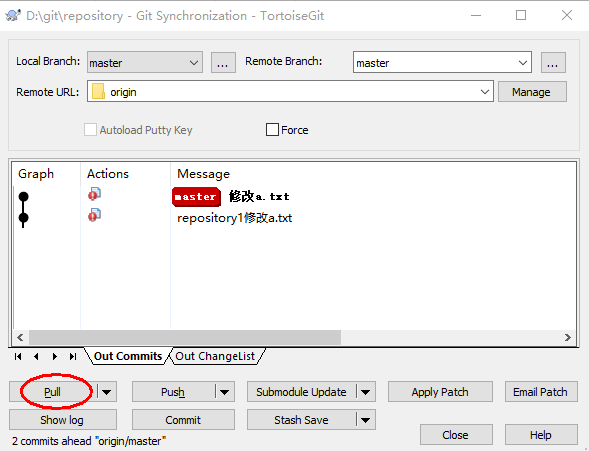This screenshot has width=589, height=451.
Task: Enable the Force checkbox
Action: pyautogui.click(x=272, y=130)
